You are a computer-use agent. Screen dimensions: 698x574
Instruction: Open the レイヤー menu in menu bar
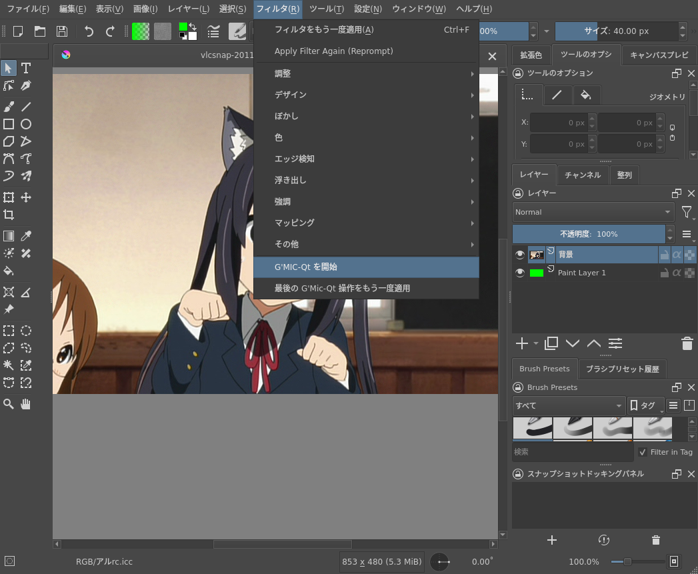pos(188,9)
